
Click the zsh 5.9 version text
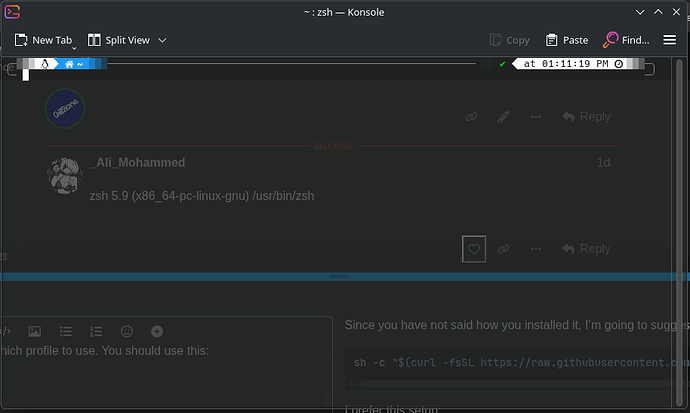pyautogui.click(x=202, y=196)
